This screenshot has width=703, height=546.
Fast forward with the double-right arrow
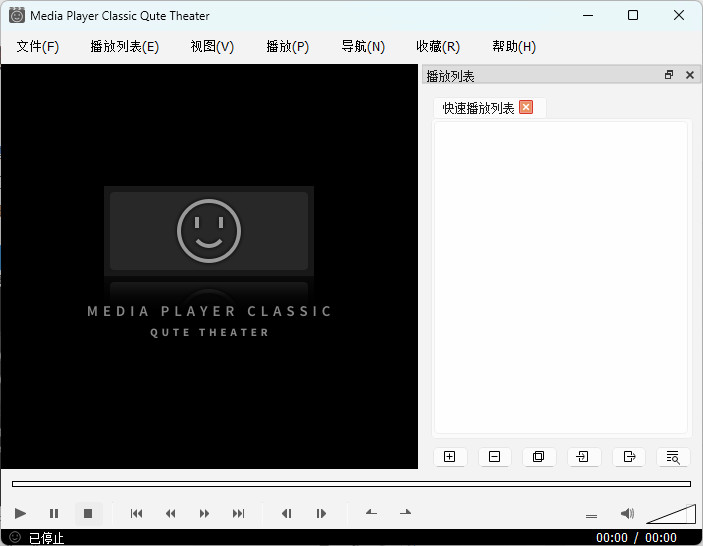(204, 513)
